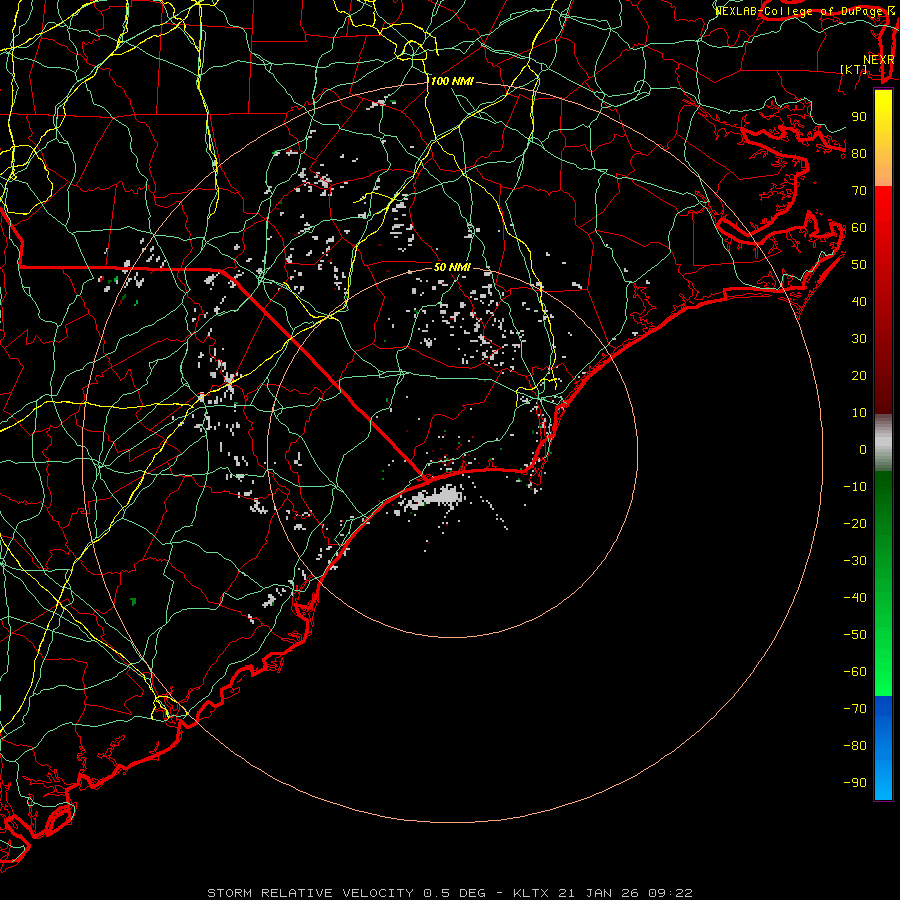Click the -60 value on velocity scale
Viewport: 900px width, 900px height.
pos(855,672)
